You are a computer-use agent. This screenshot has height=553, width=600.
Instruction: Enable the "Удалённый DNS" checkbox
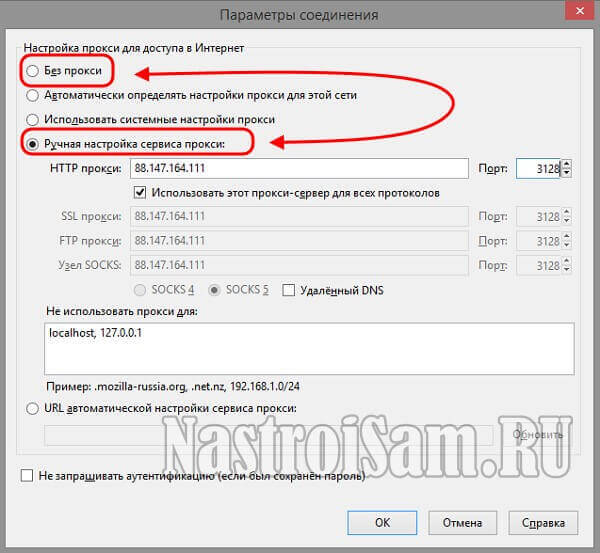[x=289, y=290]
